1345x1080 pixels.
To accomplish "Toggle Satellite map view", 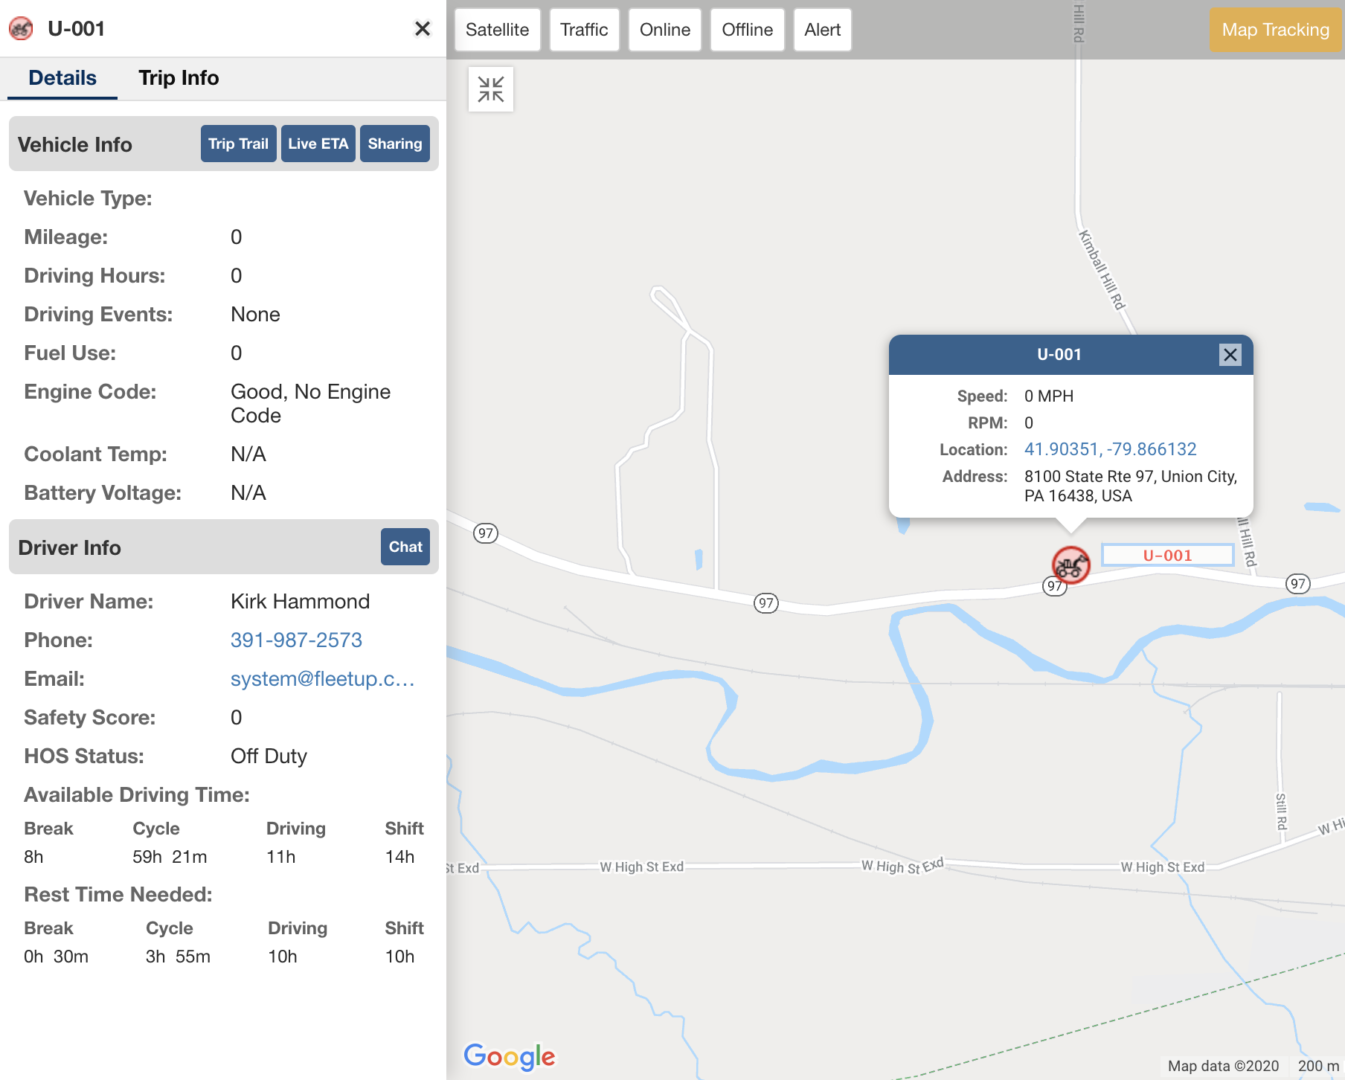I will [497, 29].
